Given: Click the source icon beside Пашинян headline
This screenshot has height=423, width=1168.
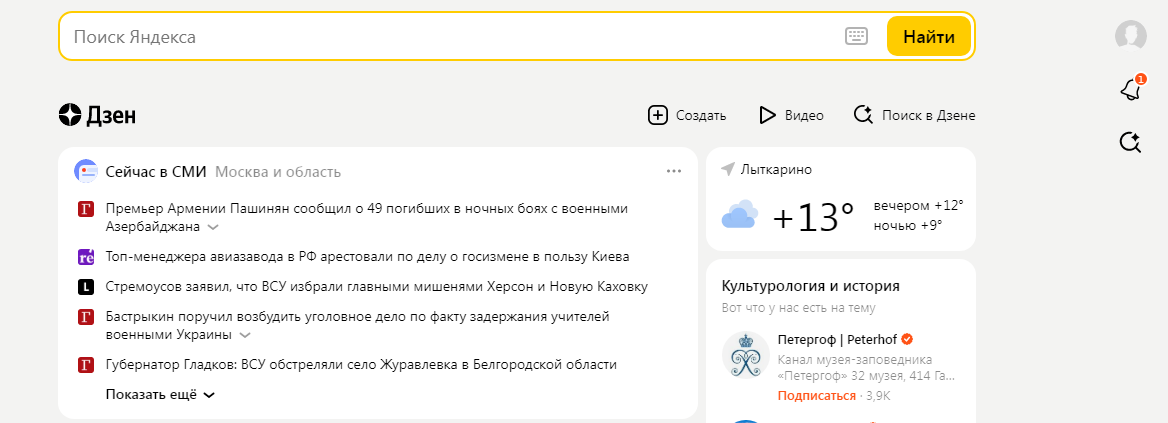Looking at the screenshot, I should pyautogui.click(x=85, y=209).
